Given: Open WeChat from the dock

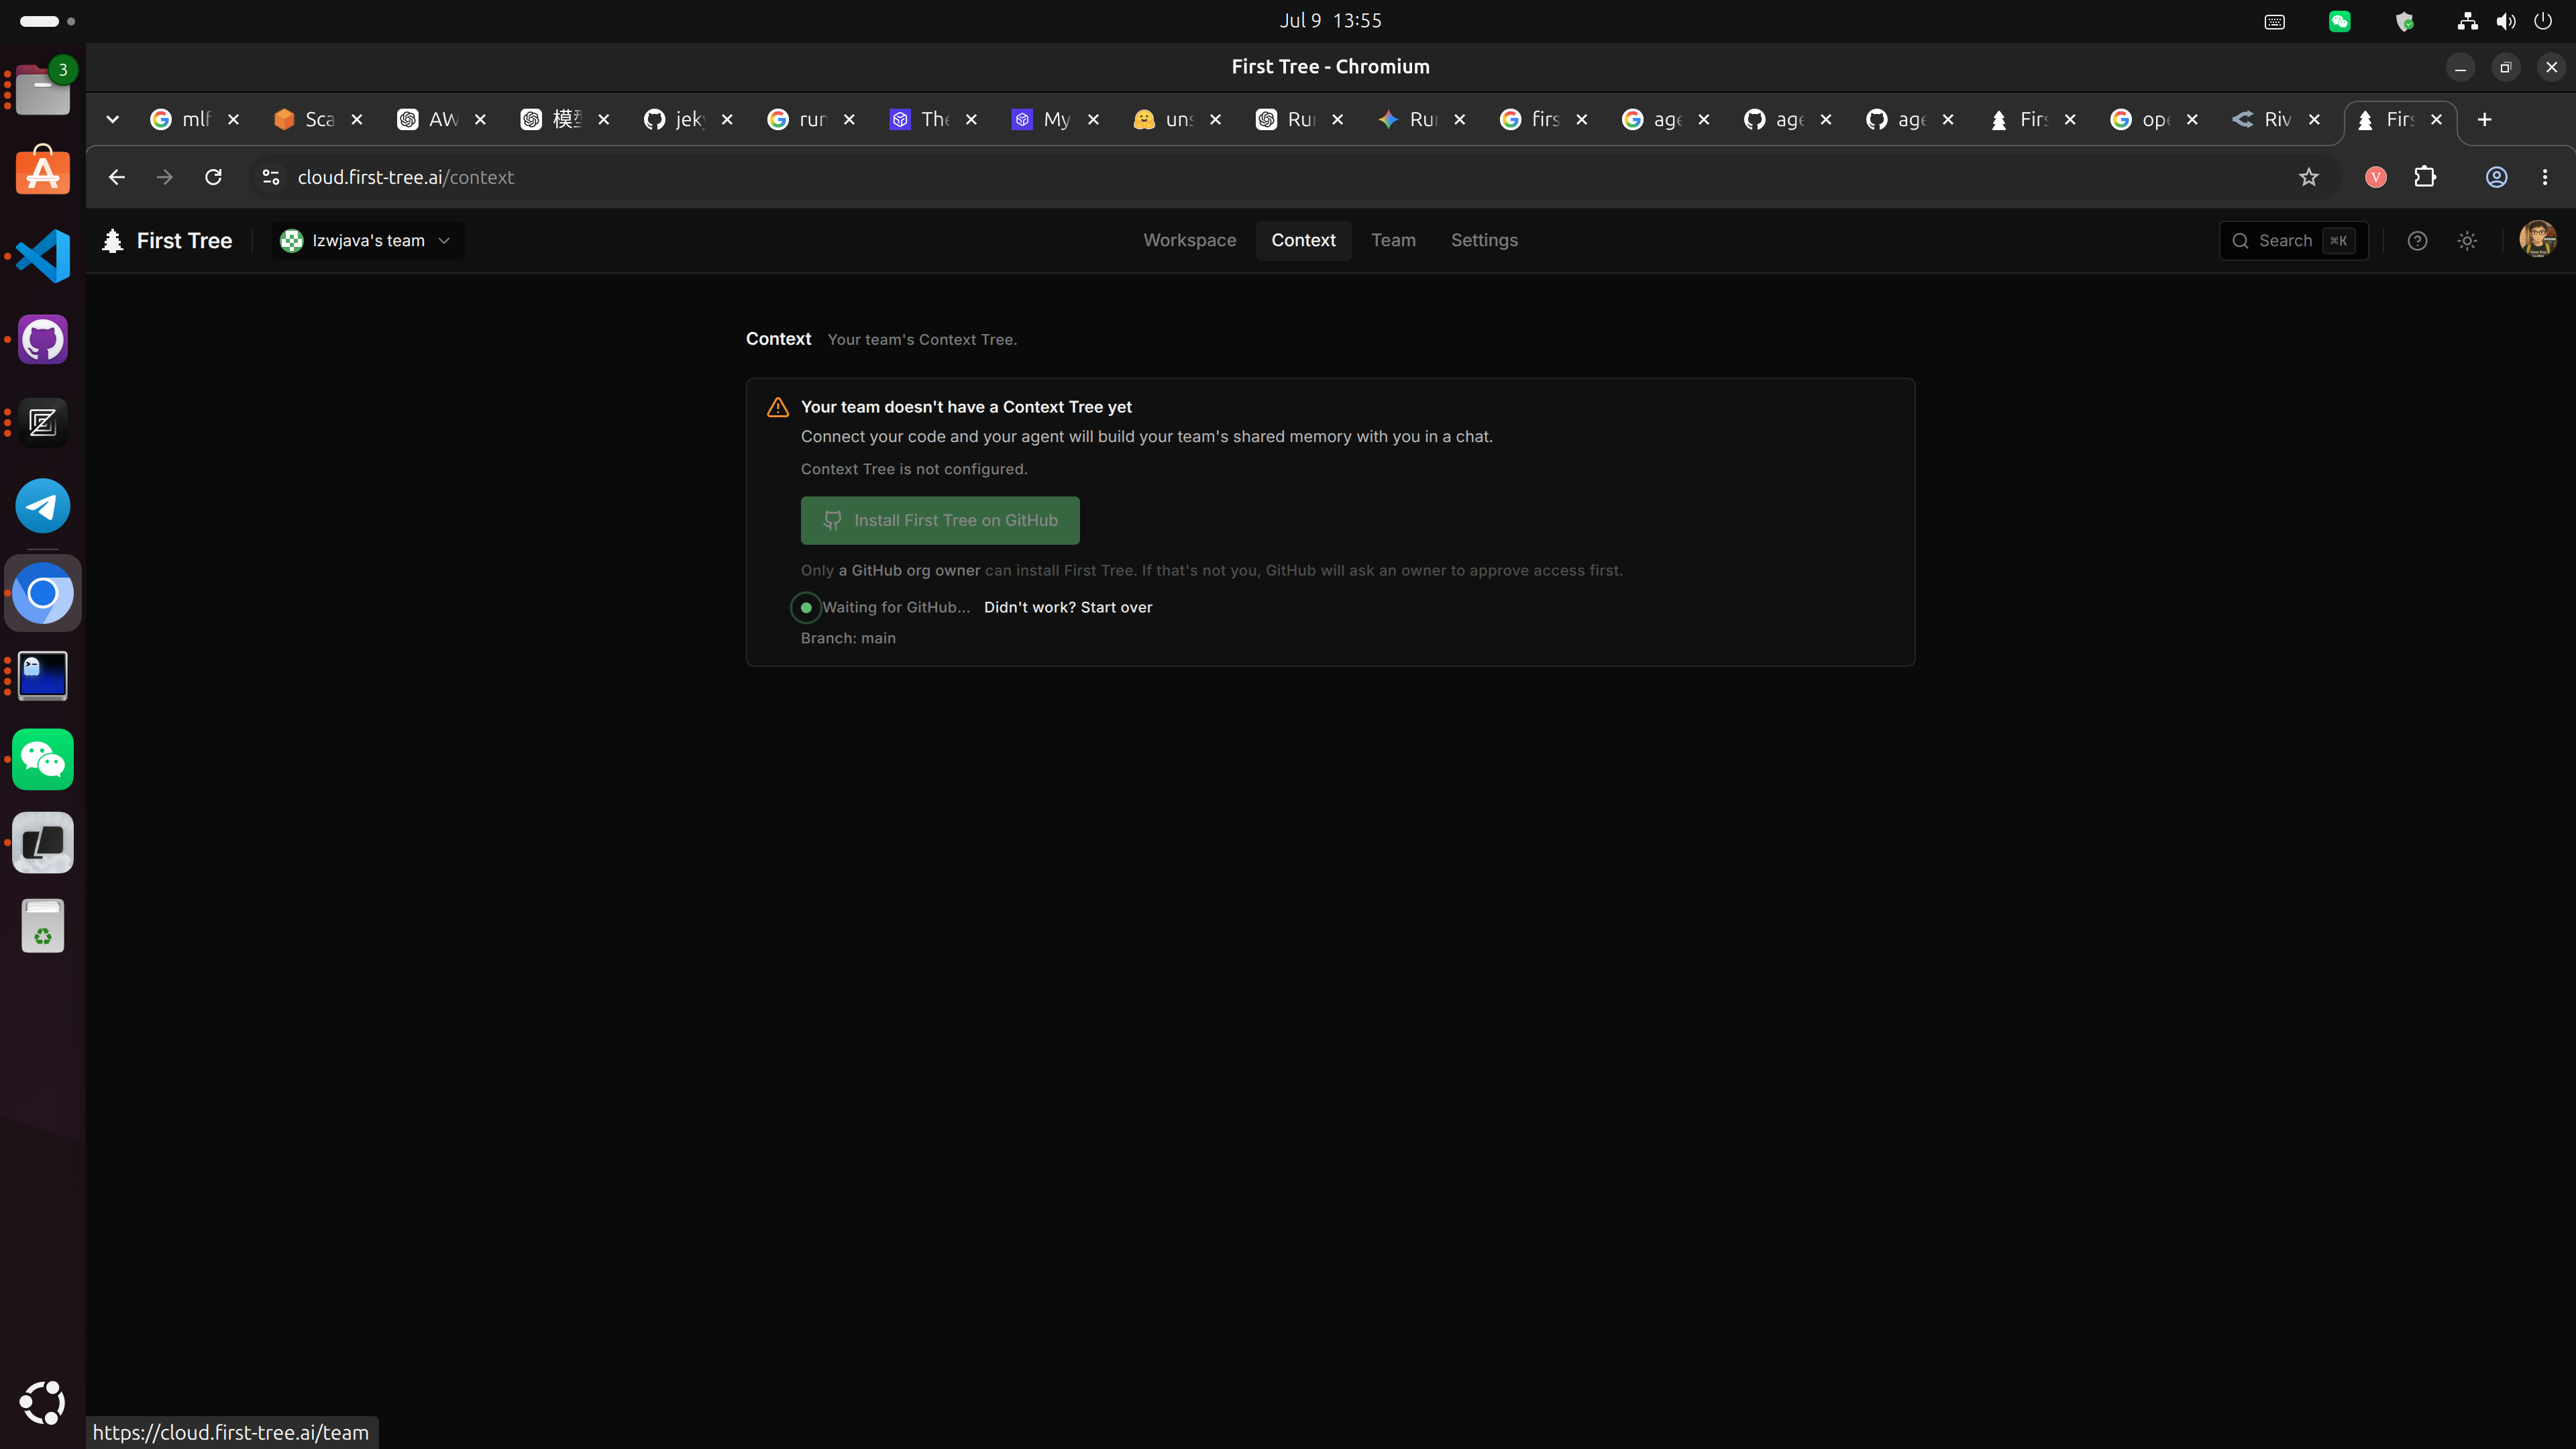Looking at the screenshot, I should point(43,760).
